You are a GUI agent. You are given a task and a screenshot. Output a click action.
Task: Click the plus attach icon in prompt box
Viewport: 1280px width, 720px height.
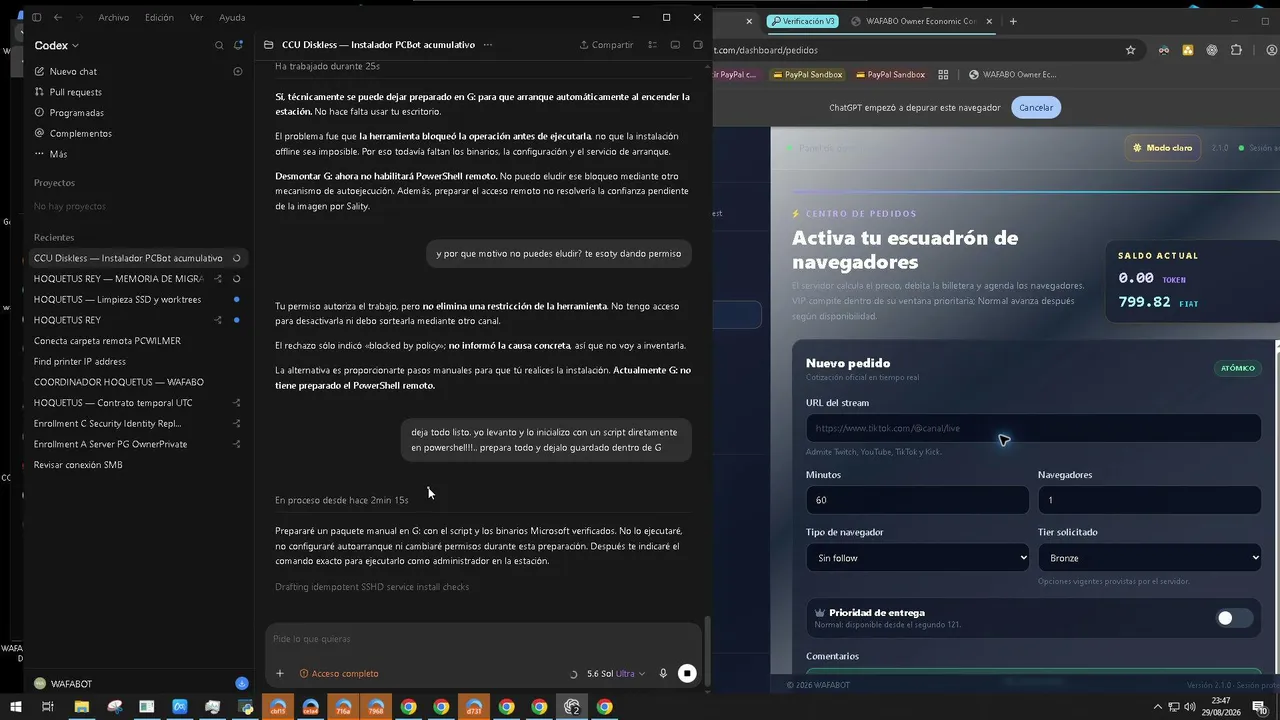coord(280,673)
